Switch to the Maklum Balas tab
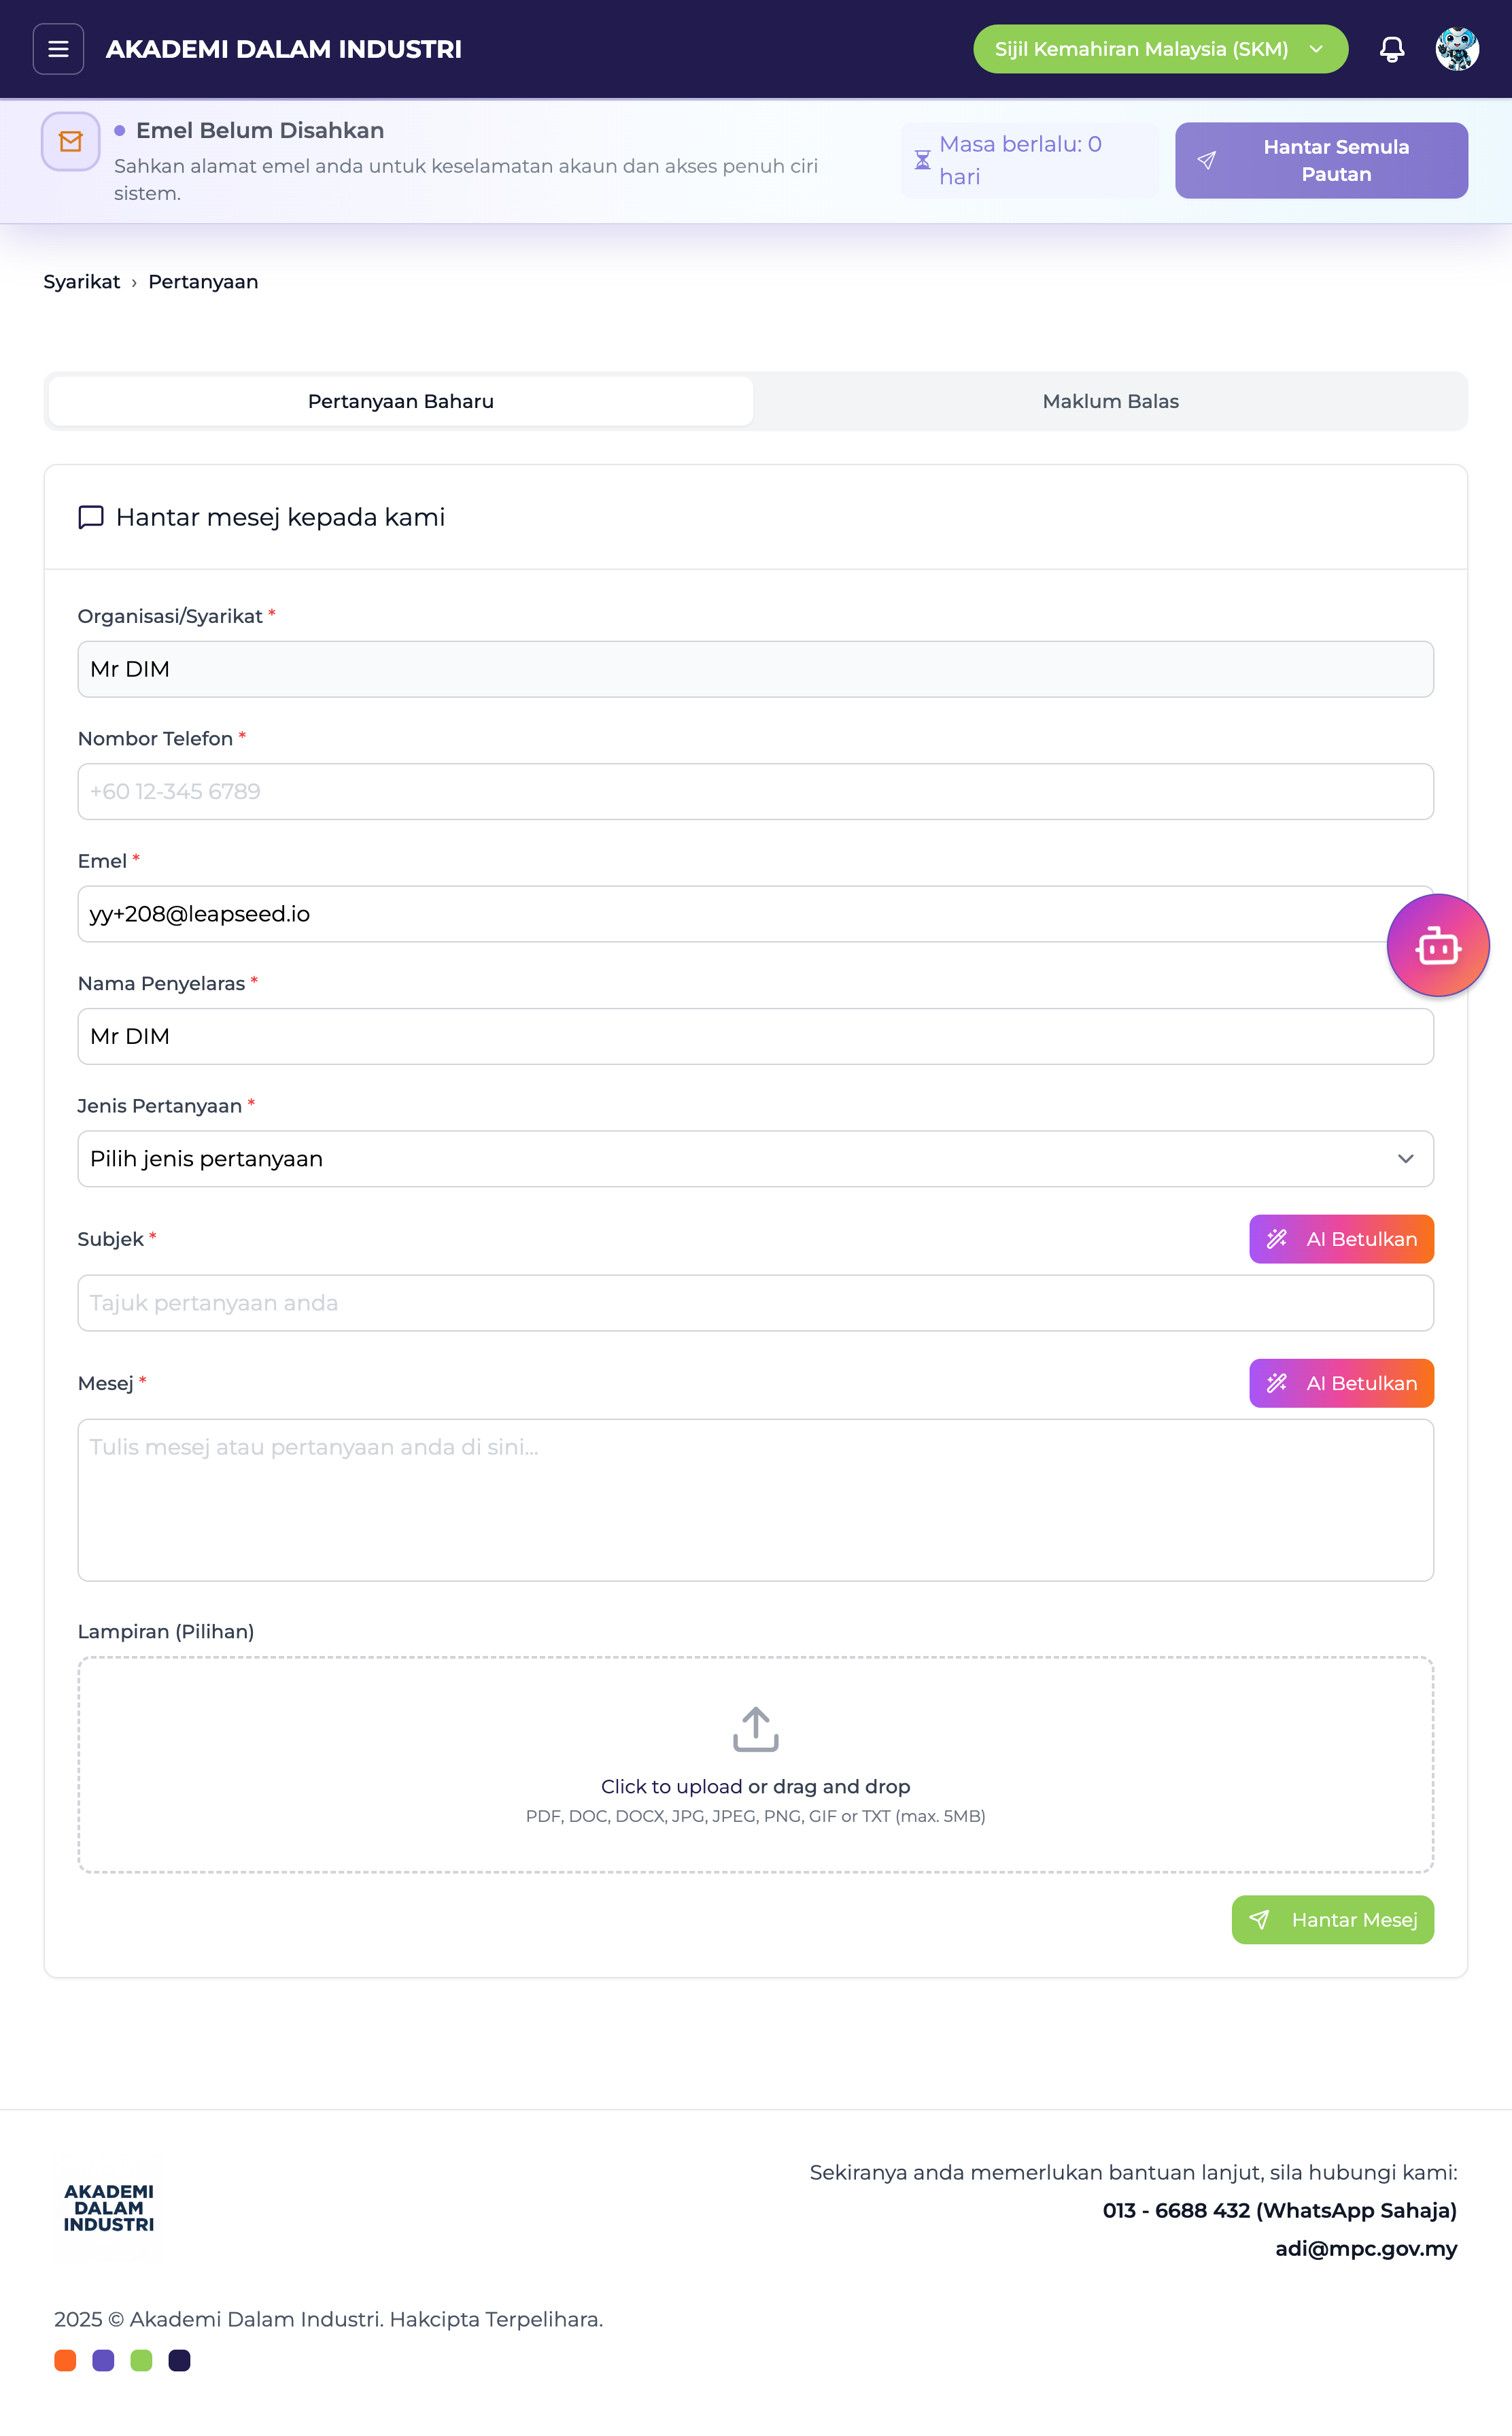 (x=1110, y=401)
